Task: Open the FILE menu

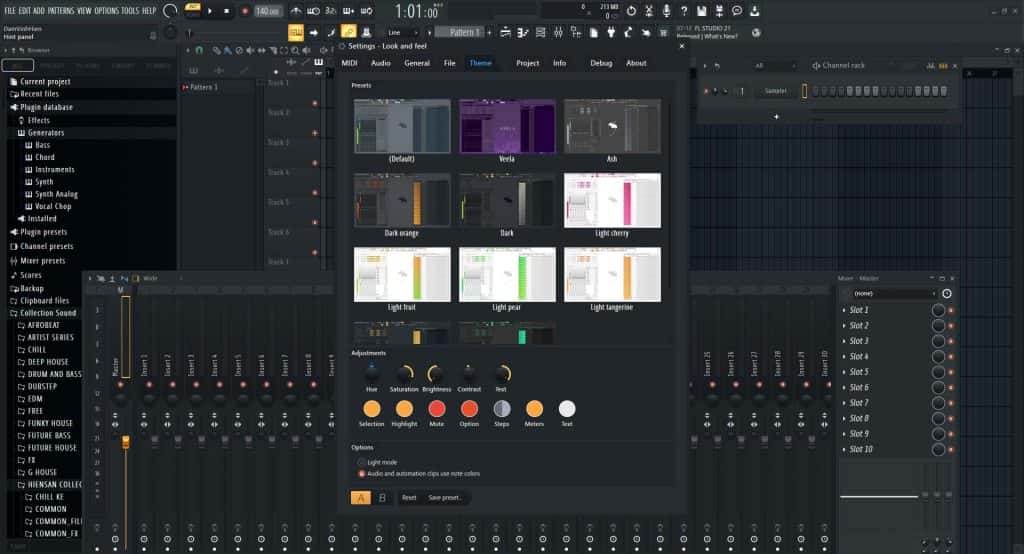Action: [x=10, y=11]
